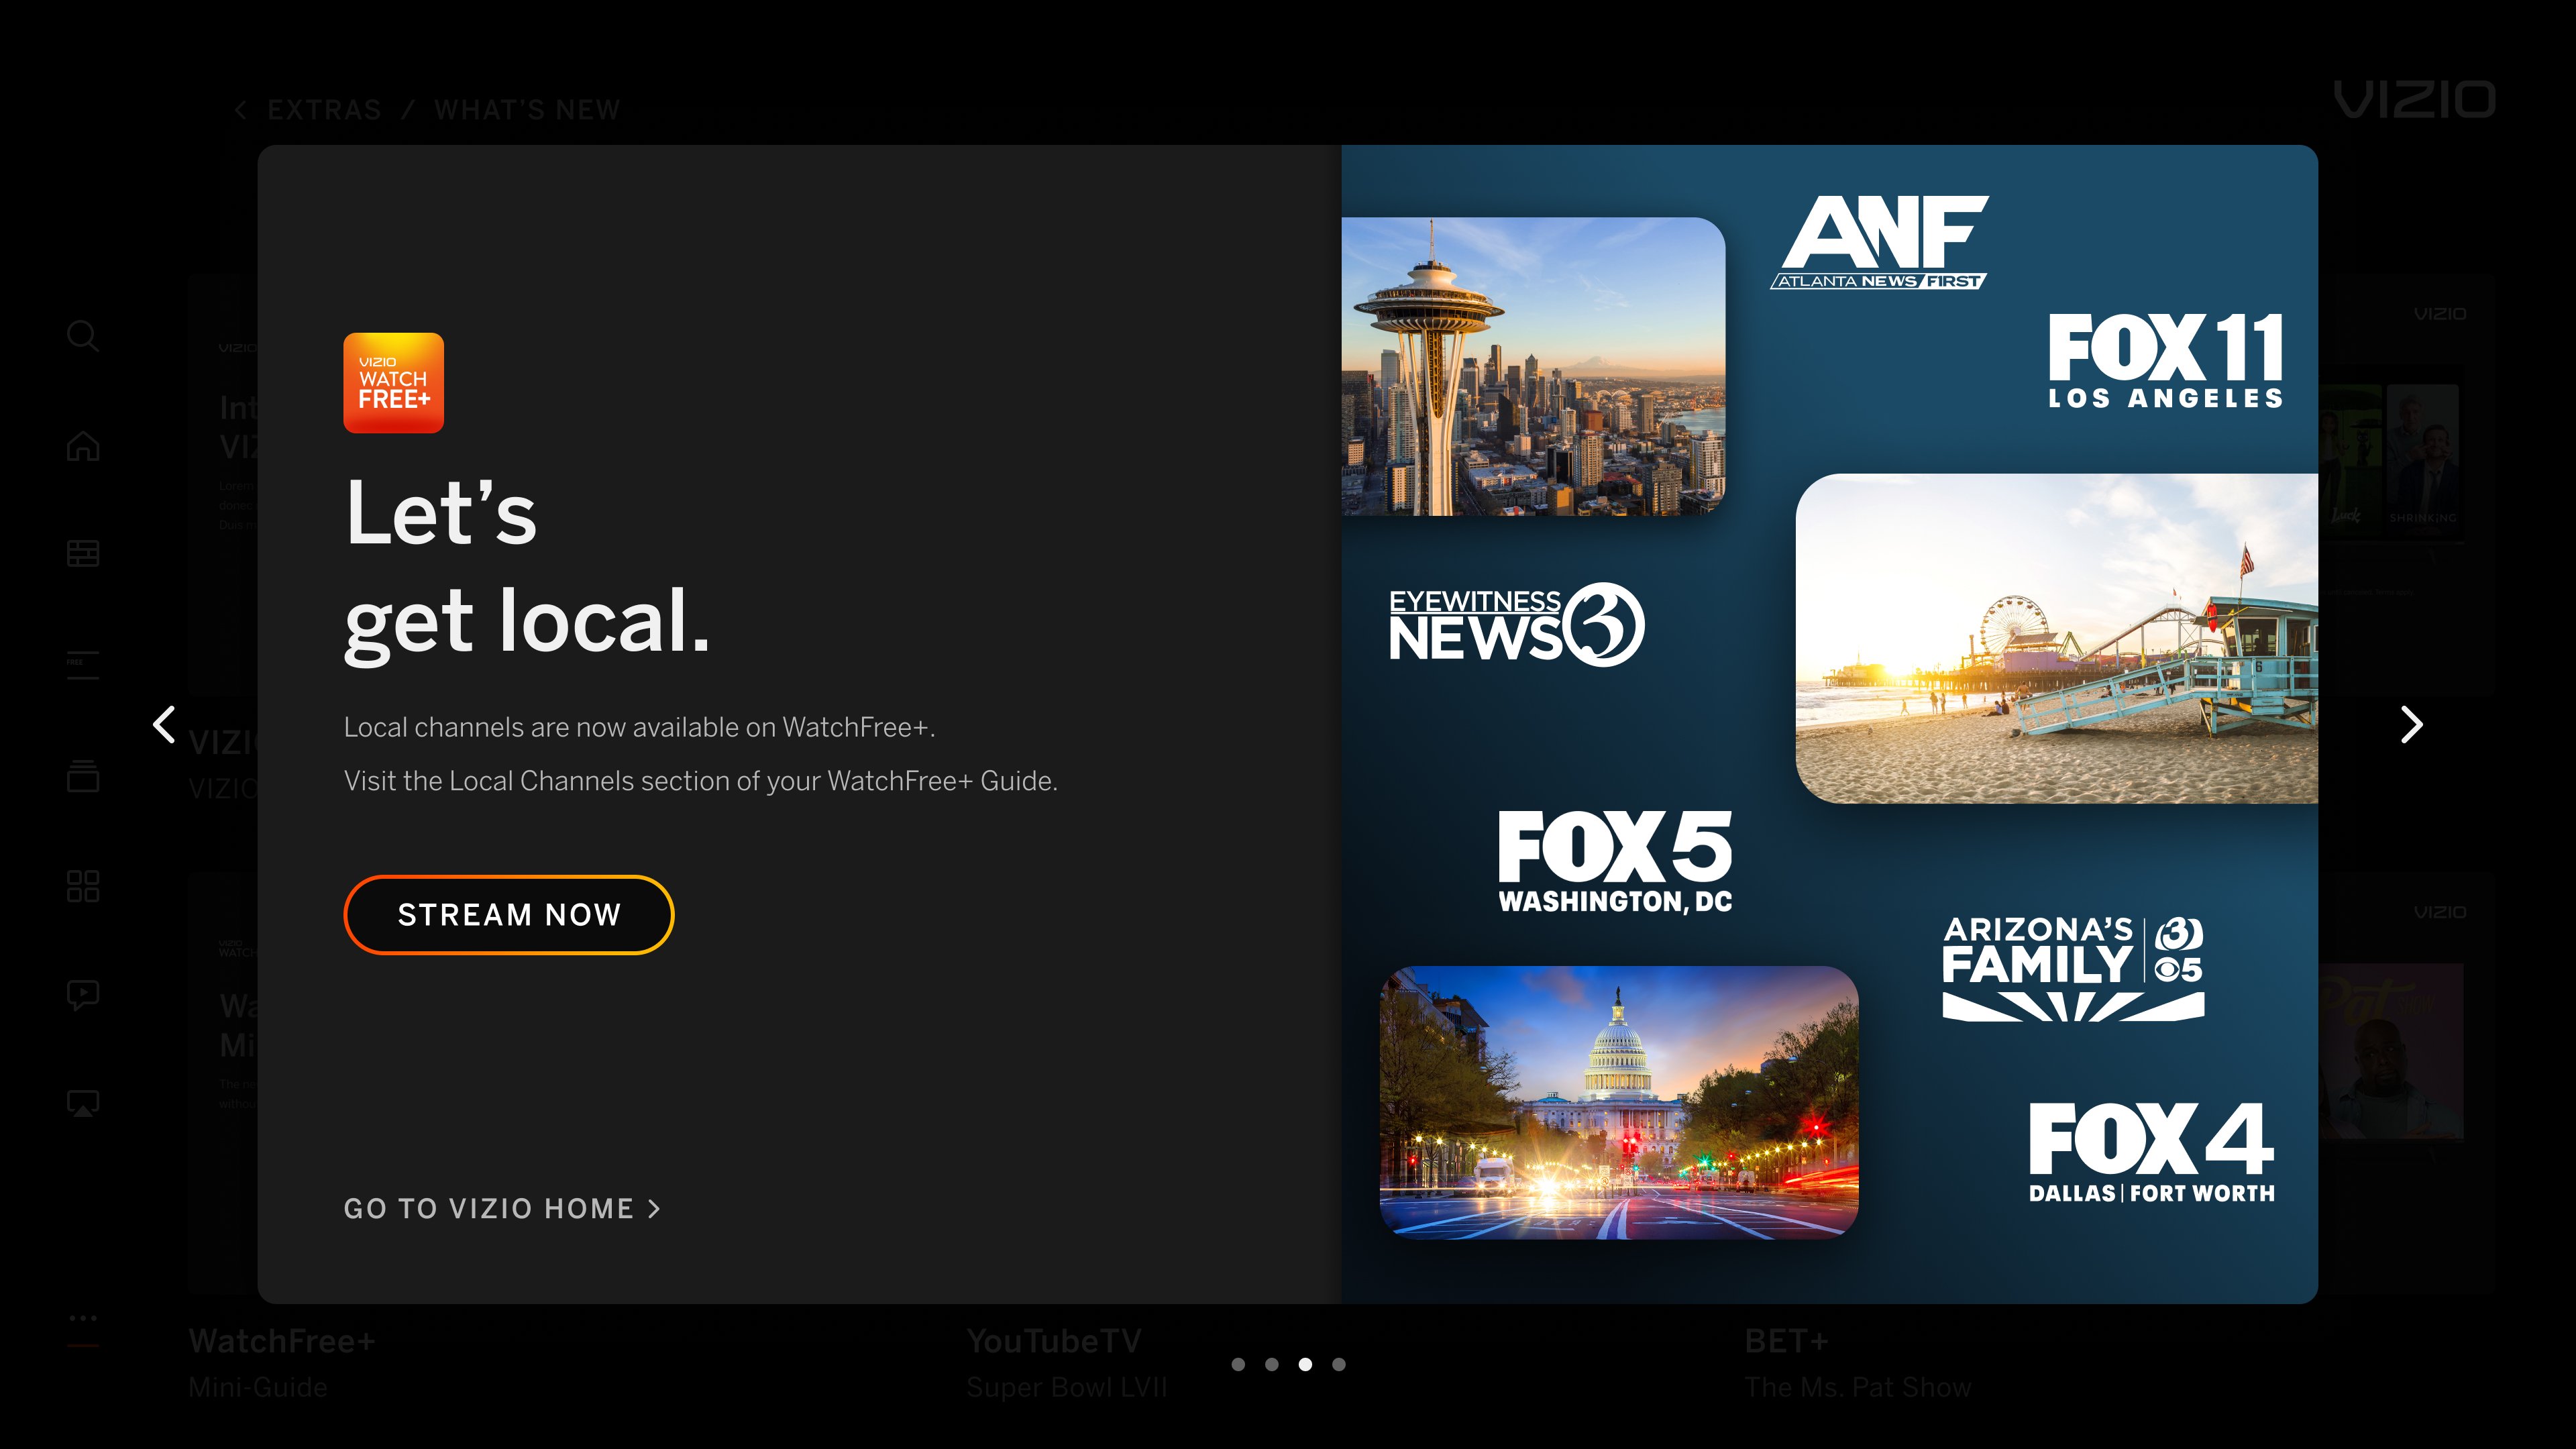Click 'Local channels are now available' text

(x=640, y=727)
